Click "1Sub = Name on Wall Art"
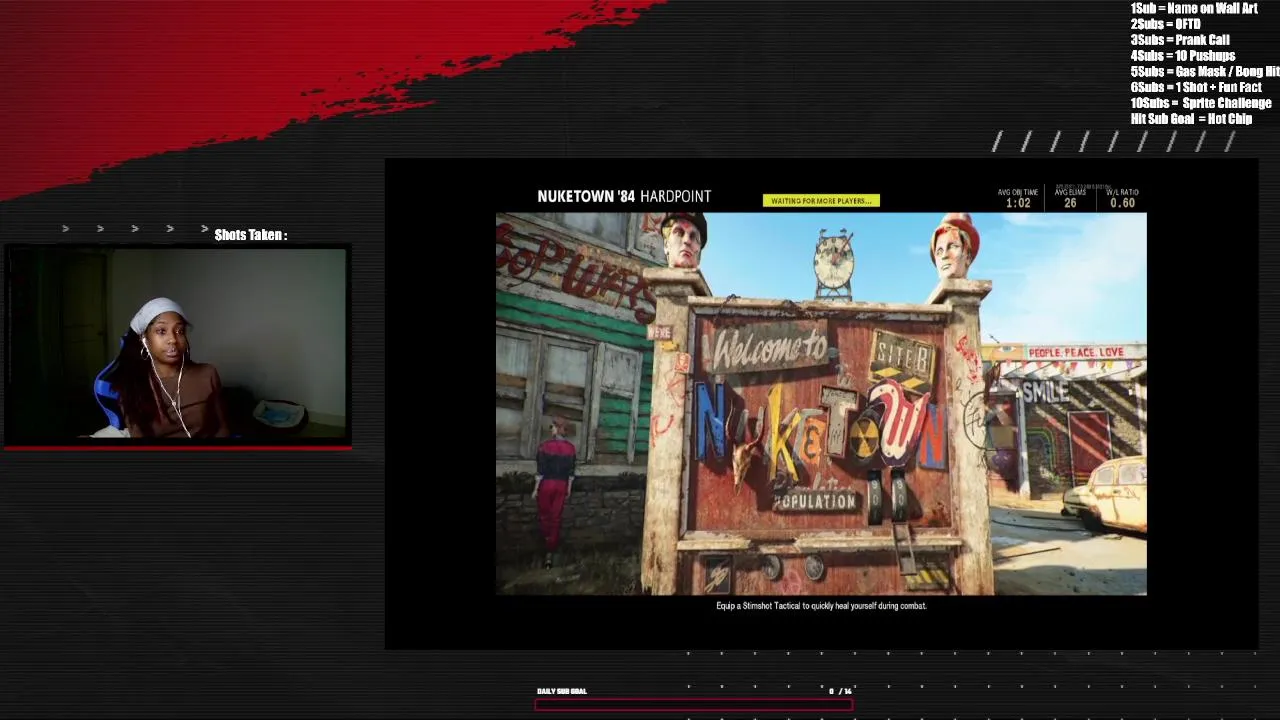This screenshot has width=1280, height=720. click(x=1194, y=8)
